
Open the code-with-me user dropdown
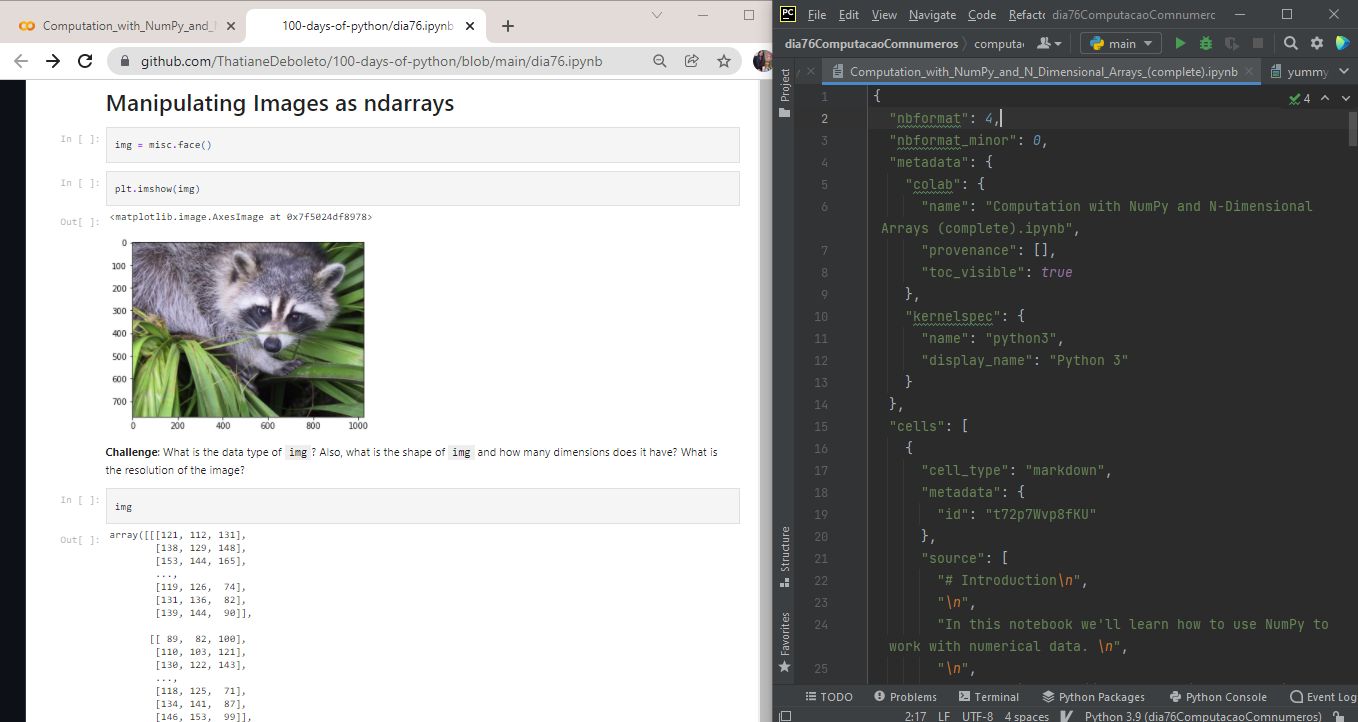[x=1049, y=43]
